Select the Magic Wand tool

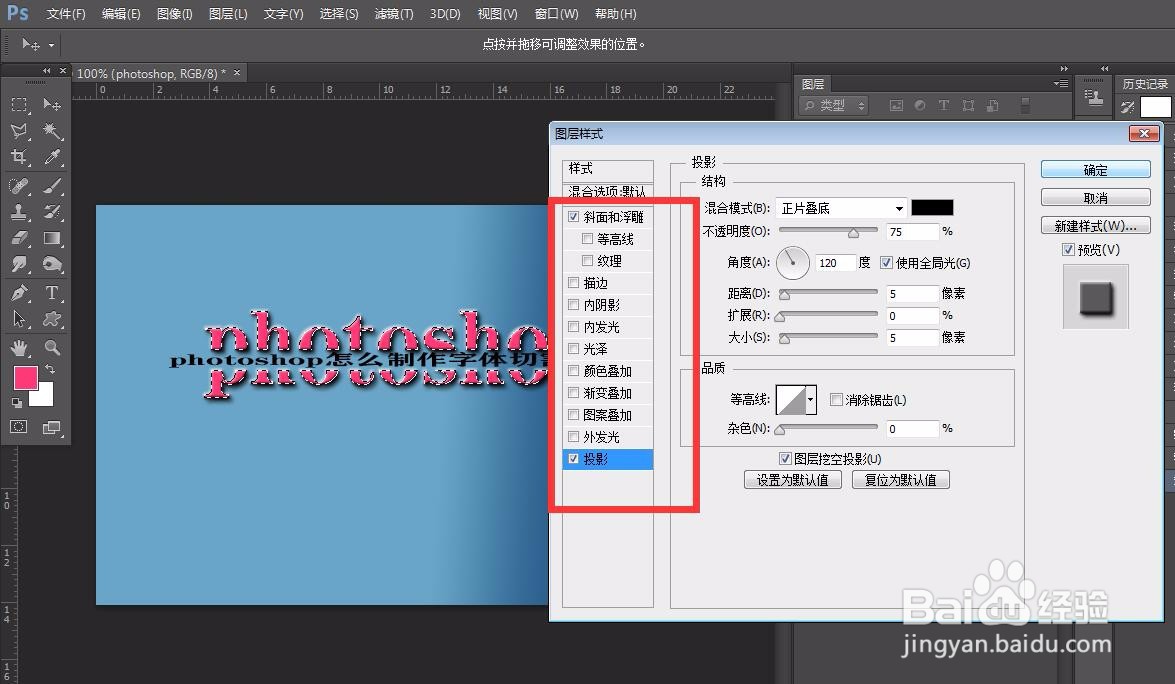52,131
